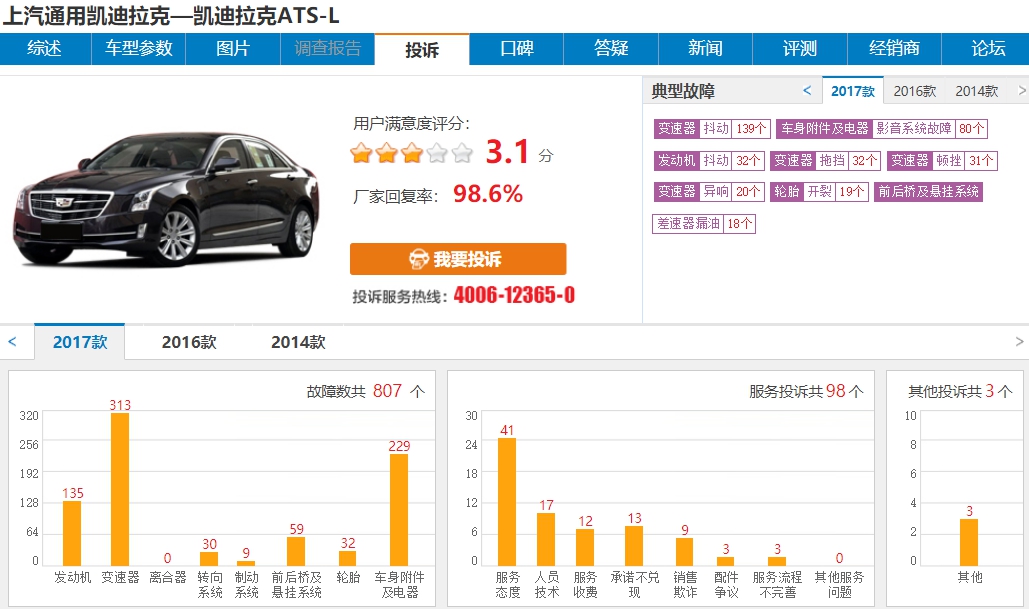Click the 销售欺诈 bar showing 9
The height and width of the screenshot is (609, 1029).
click(x=684, y=552)
